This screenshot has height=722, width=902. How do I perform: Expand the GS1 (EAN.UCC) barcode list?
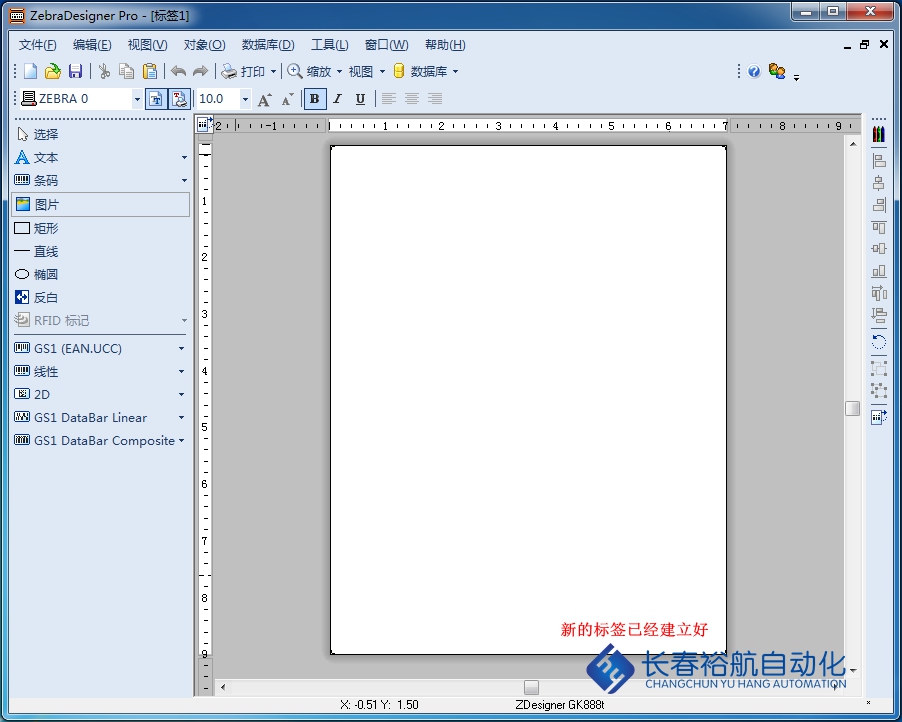click(181, 349)
